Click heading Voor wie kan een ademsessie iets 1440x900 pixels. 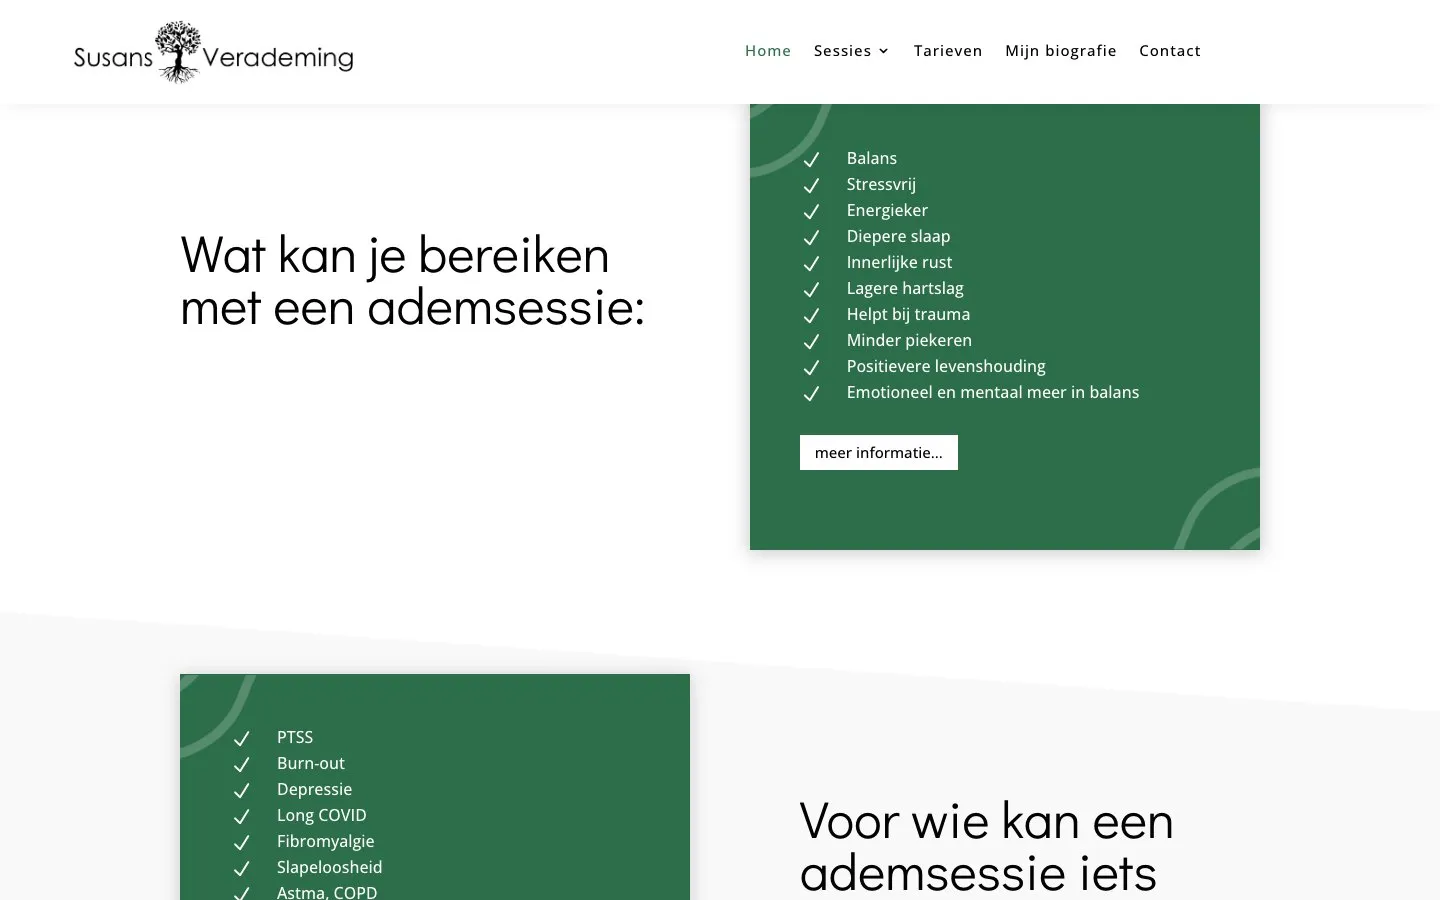(x=987, y=847)
